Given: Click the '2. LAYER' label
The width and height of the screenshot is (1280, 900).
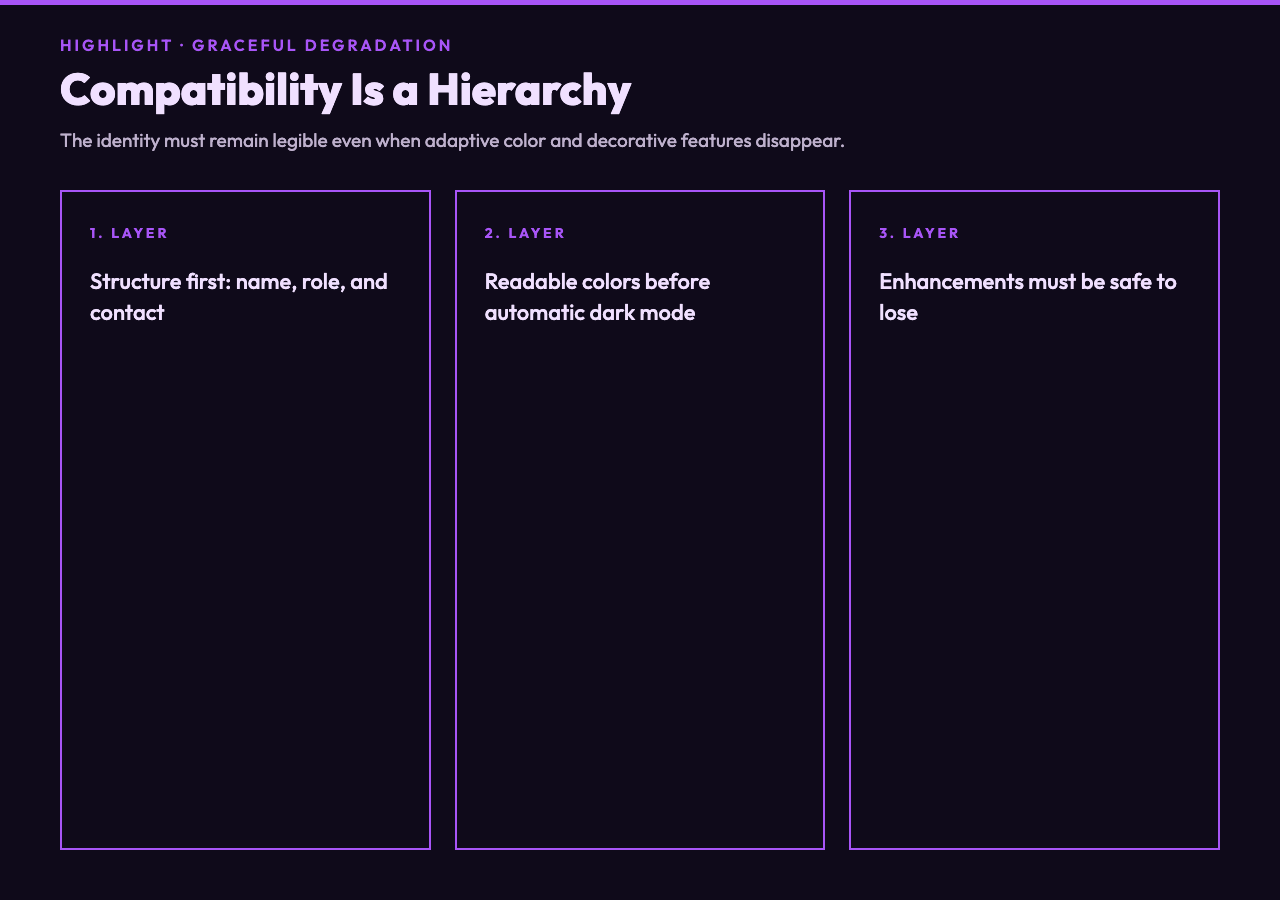Looking at the screenshot, I should 525,233.
